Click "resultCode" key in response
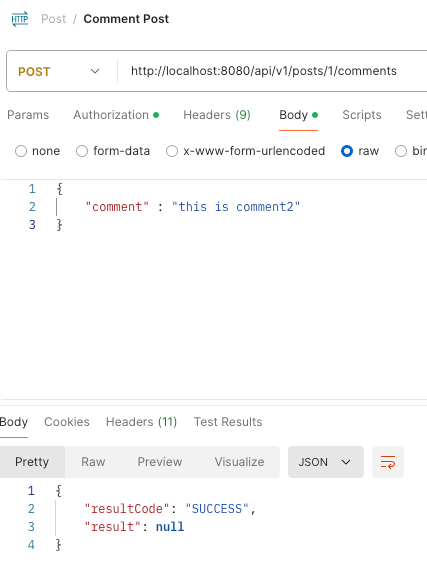427x573 pixels. [127, 509]
